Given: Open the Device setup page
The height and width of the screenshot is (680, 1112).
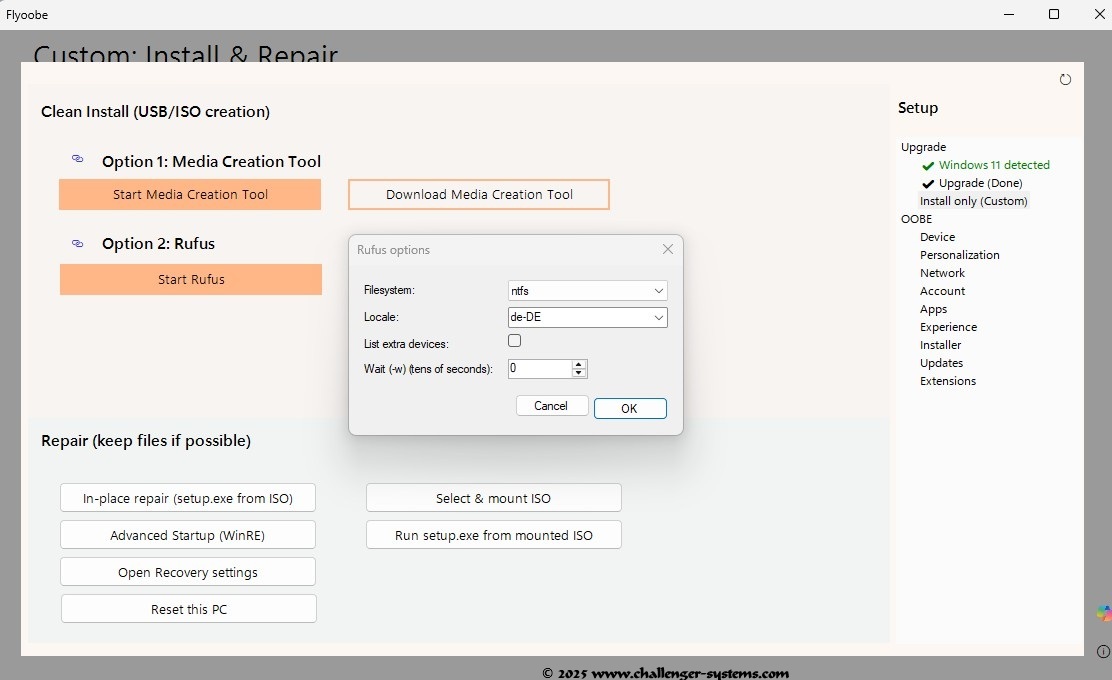Looking at the screenshot, I should 937,237.
